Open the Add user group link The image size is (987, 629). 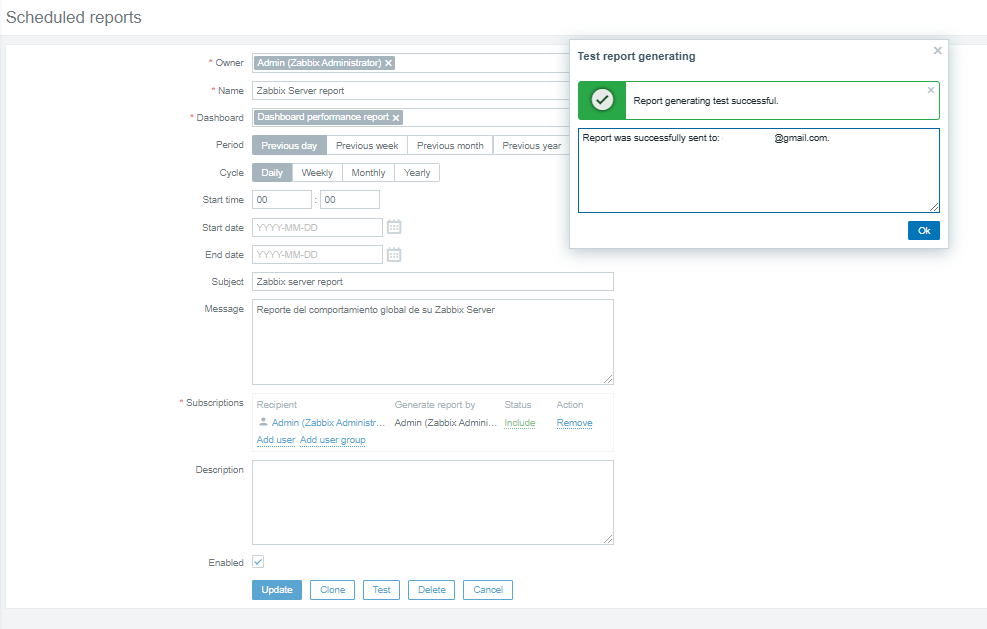coord(332,439)
